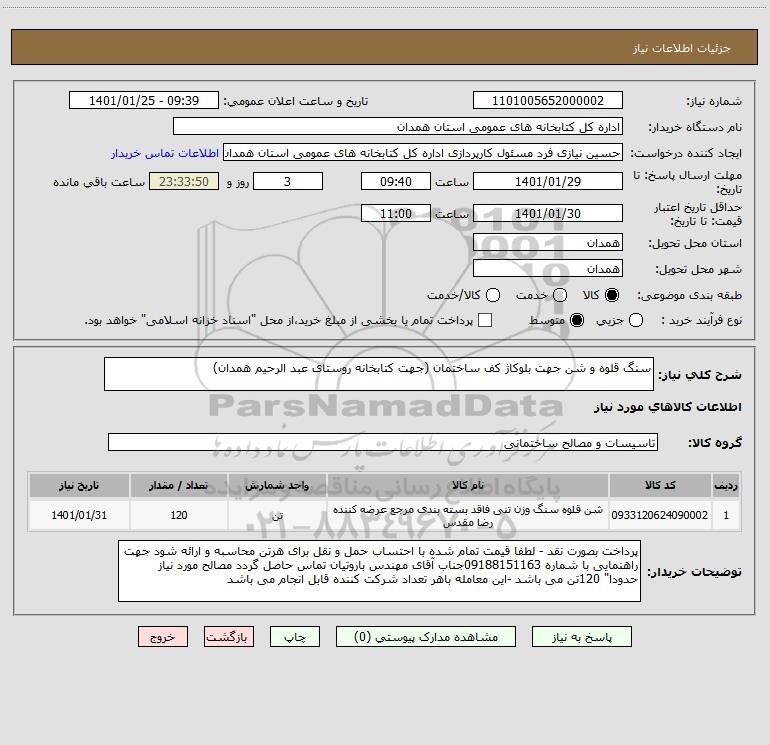Viewport: 770px width, 745px height.
Task: Select the کالا/خدمت radio option
Action: [493, 295]
